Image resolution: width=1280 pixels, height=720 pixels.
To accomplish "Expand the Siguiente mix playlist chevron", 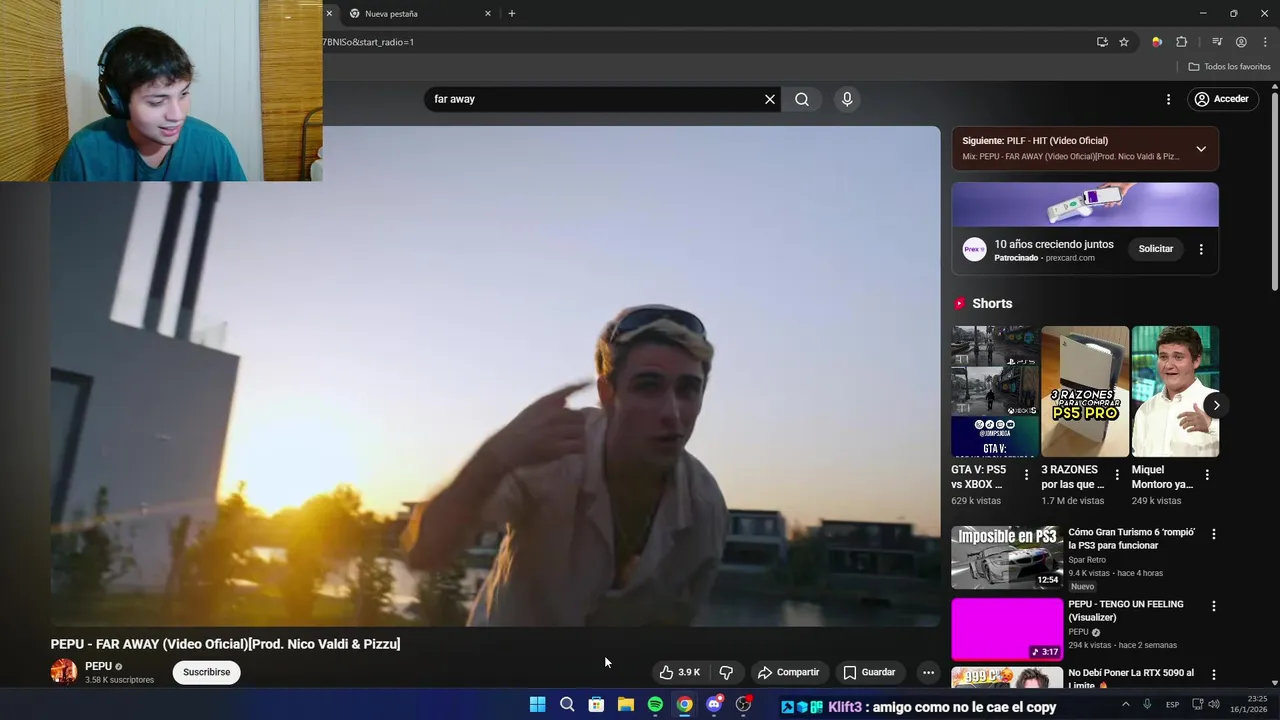I will [1201, 149].
